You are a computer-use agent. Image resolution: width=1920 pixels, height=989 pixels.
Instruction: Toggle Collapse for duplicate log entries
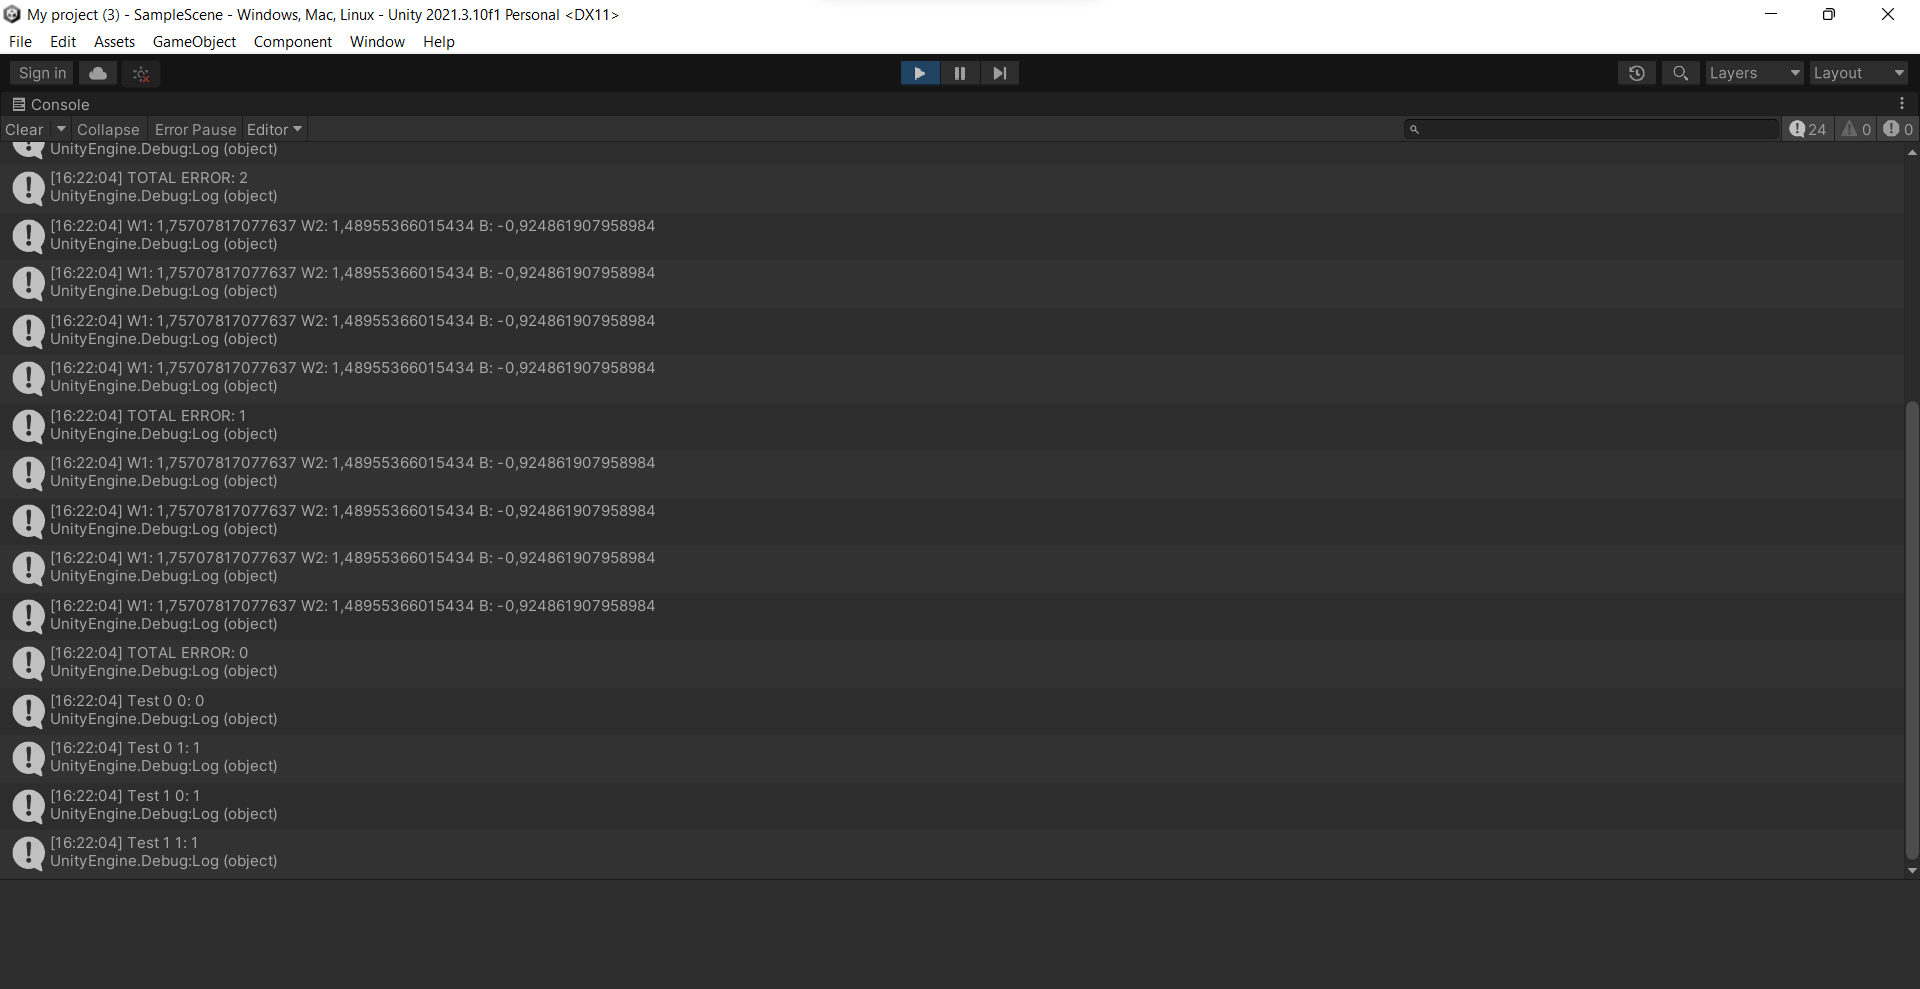[107, 129]
